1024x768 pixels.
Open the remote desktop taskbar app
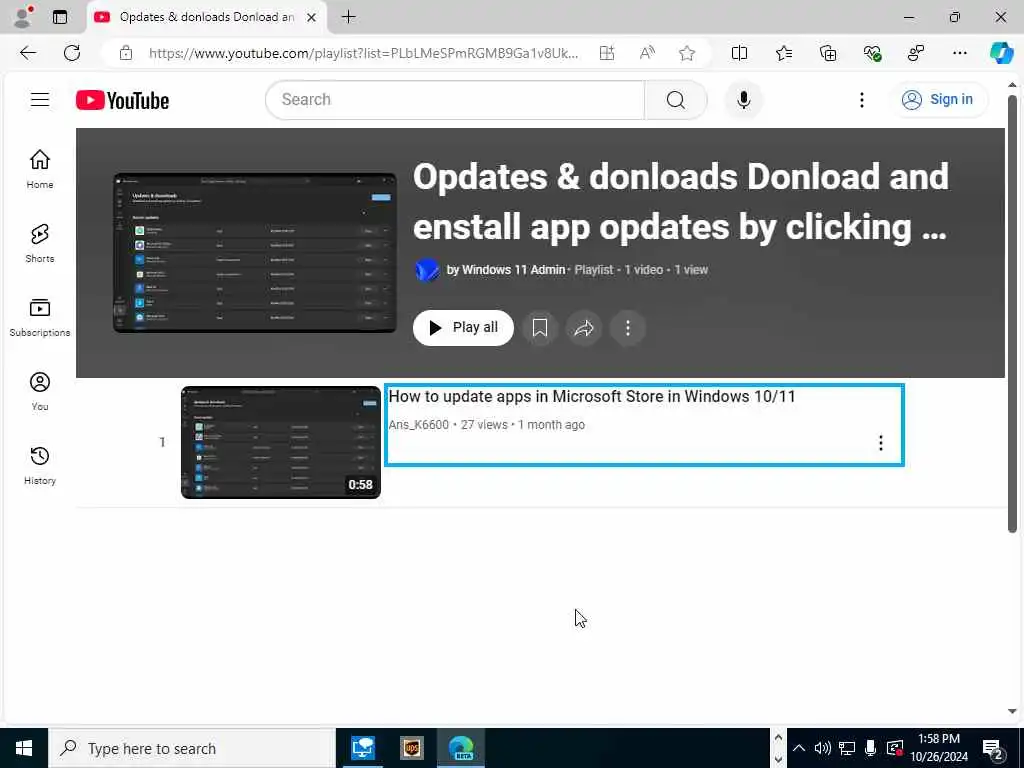(x=362, y=748)
